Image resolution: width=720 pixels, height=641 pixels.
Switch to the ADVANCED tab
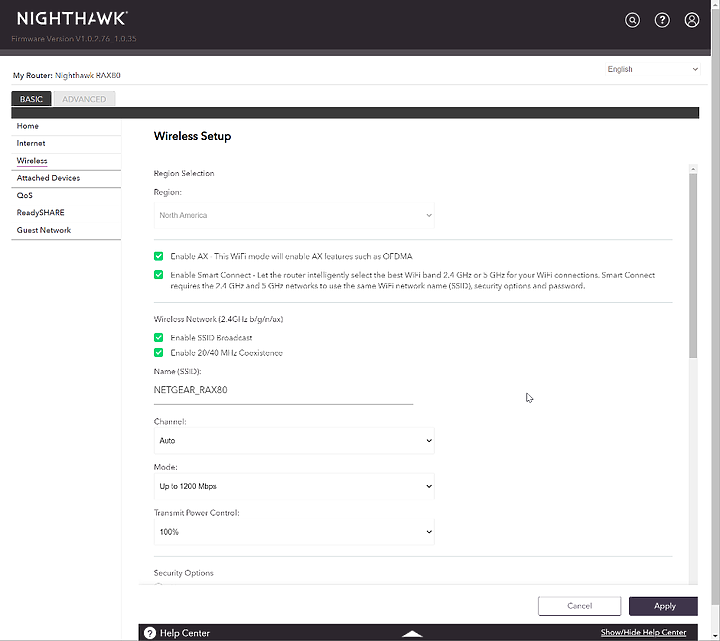(x=84, y=99)
